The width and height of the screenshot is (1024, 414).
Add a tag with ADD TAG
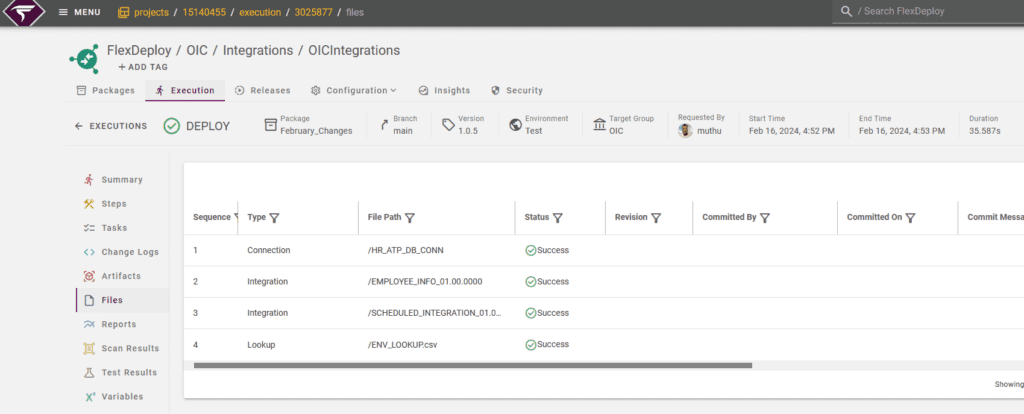click(143, 67)
